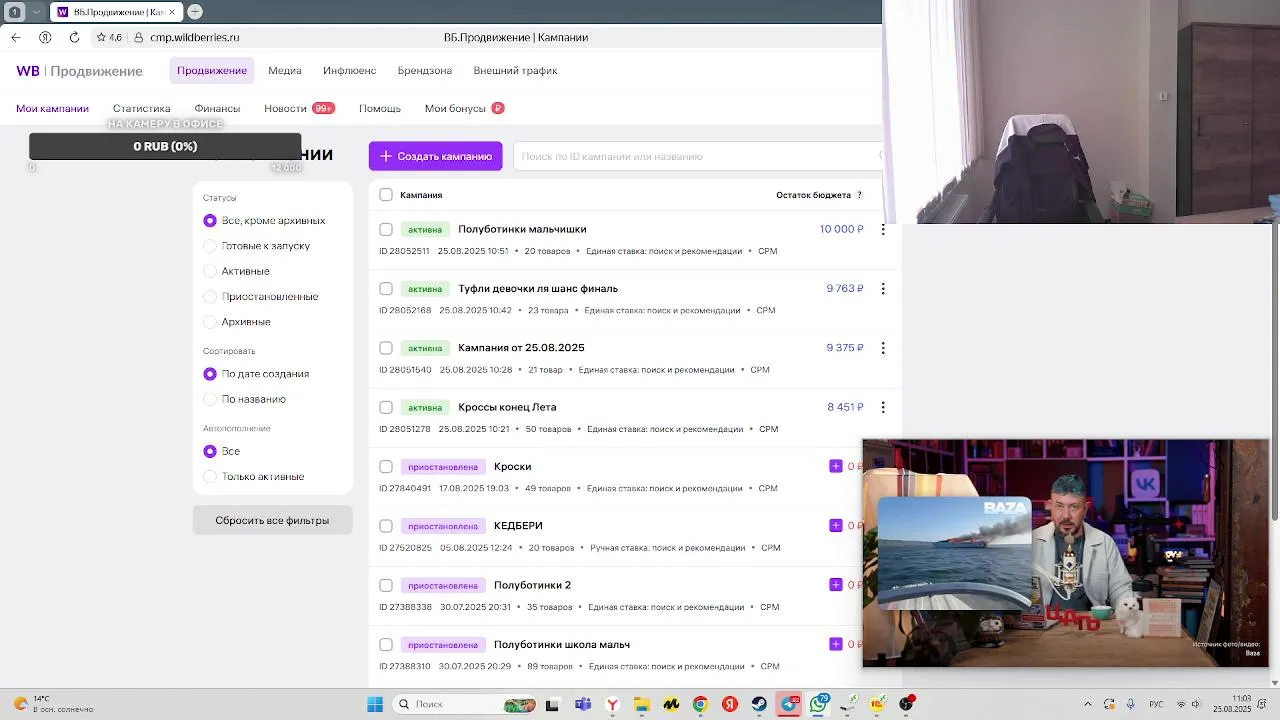Click Сбросить все фильтры button

pyautogui.click(x=272, y=520)
